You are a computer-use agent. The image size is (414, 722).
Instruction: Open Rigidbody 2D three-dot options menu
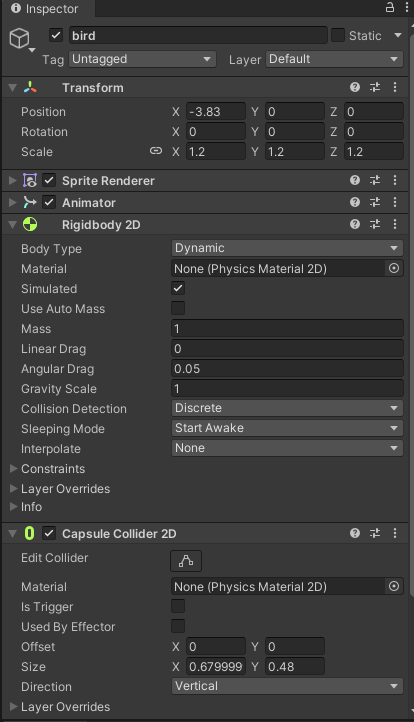395,224
